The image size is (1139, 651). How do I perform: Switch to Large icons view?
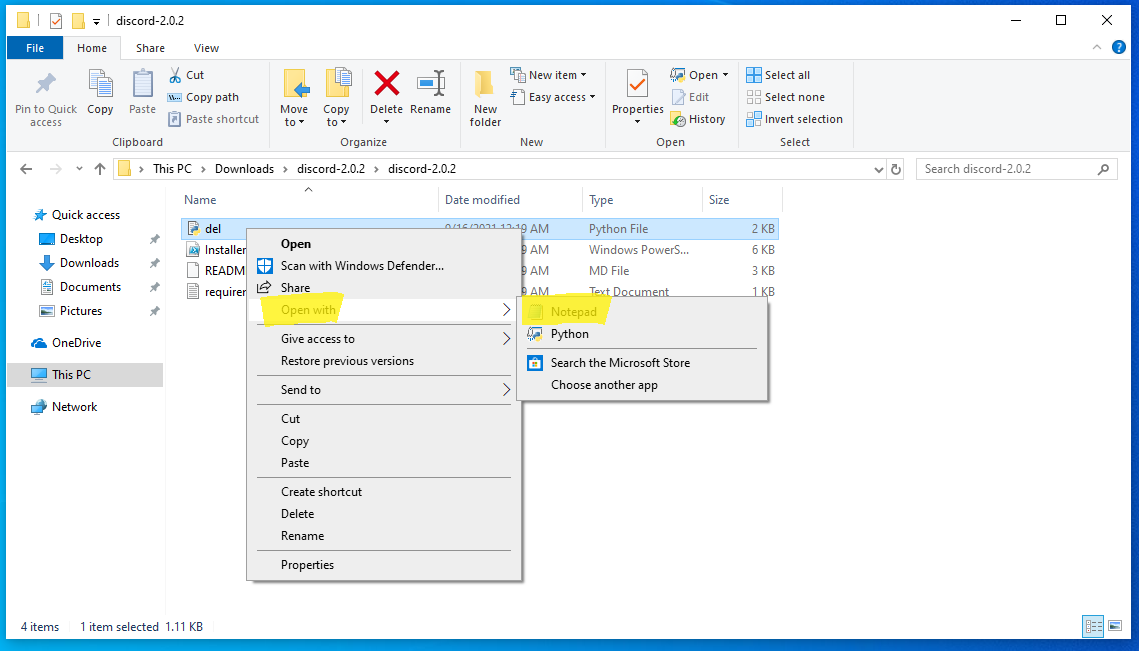(1115, 626)
